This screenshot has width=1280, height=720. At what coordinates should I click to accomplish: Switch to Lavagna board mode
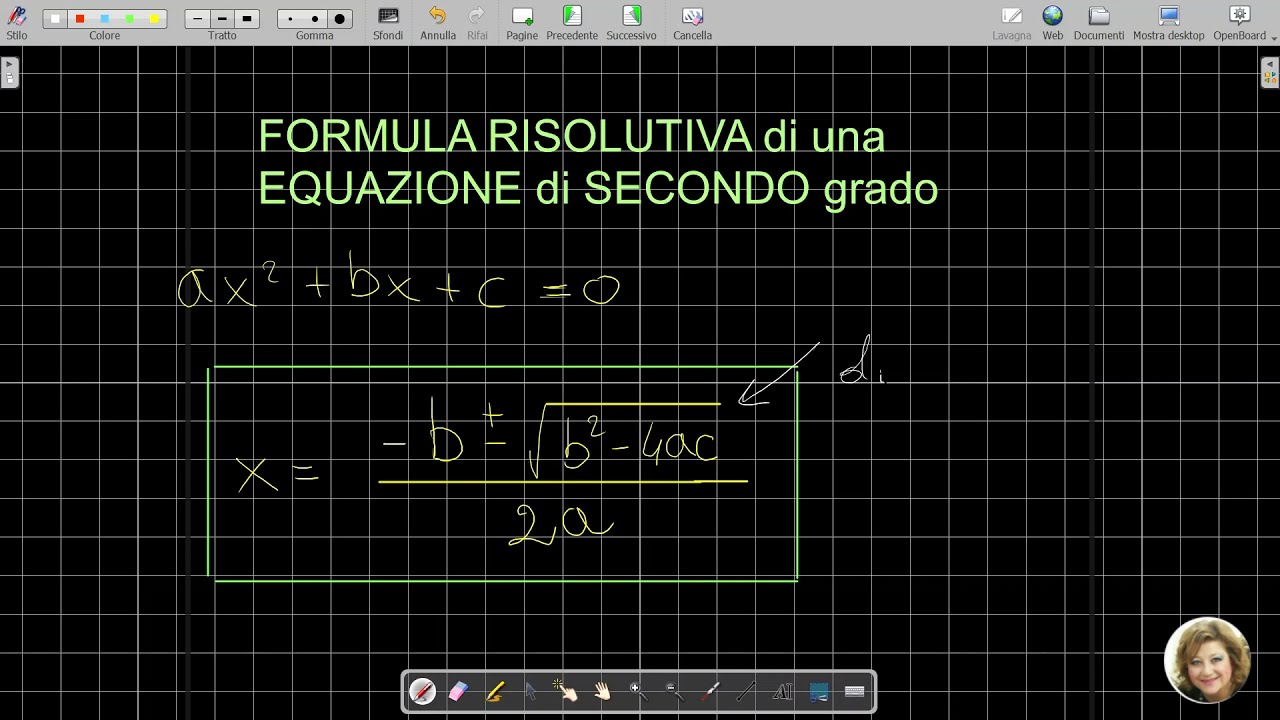(x=1012, y=22)
